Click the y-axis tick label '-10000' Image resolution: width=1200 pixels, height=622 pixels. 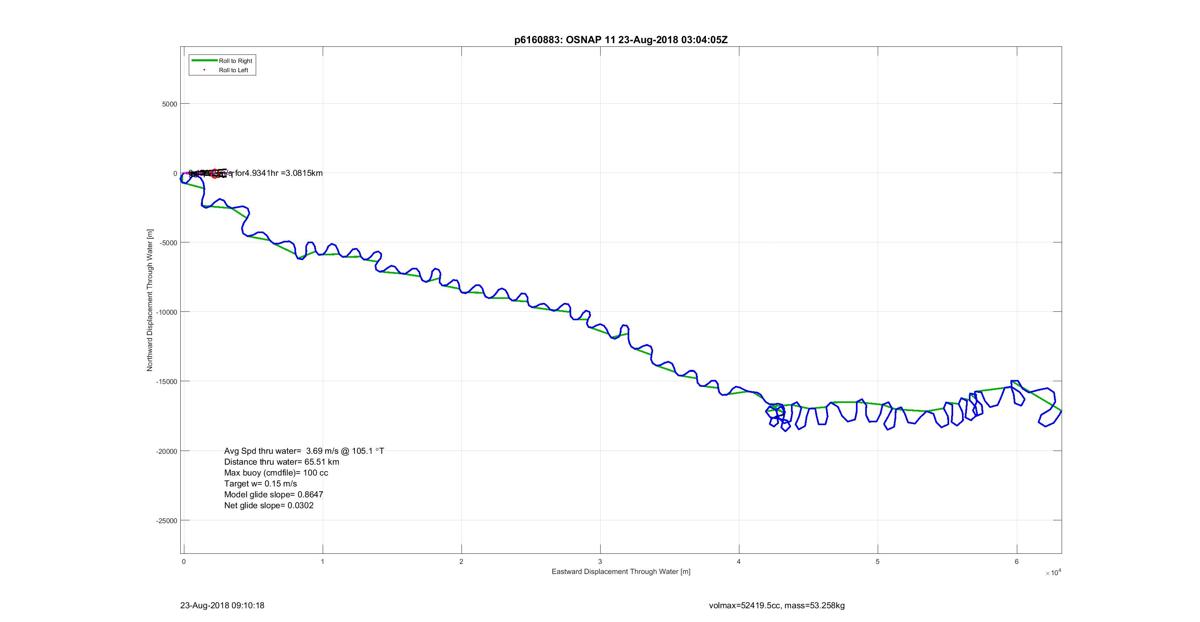(x=165, y=312)
